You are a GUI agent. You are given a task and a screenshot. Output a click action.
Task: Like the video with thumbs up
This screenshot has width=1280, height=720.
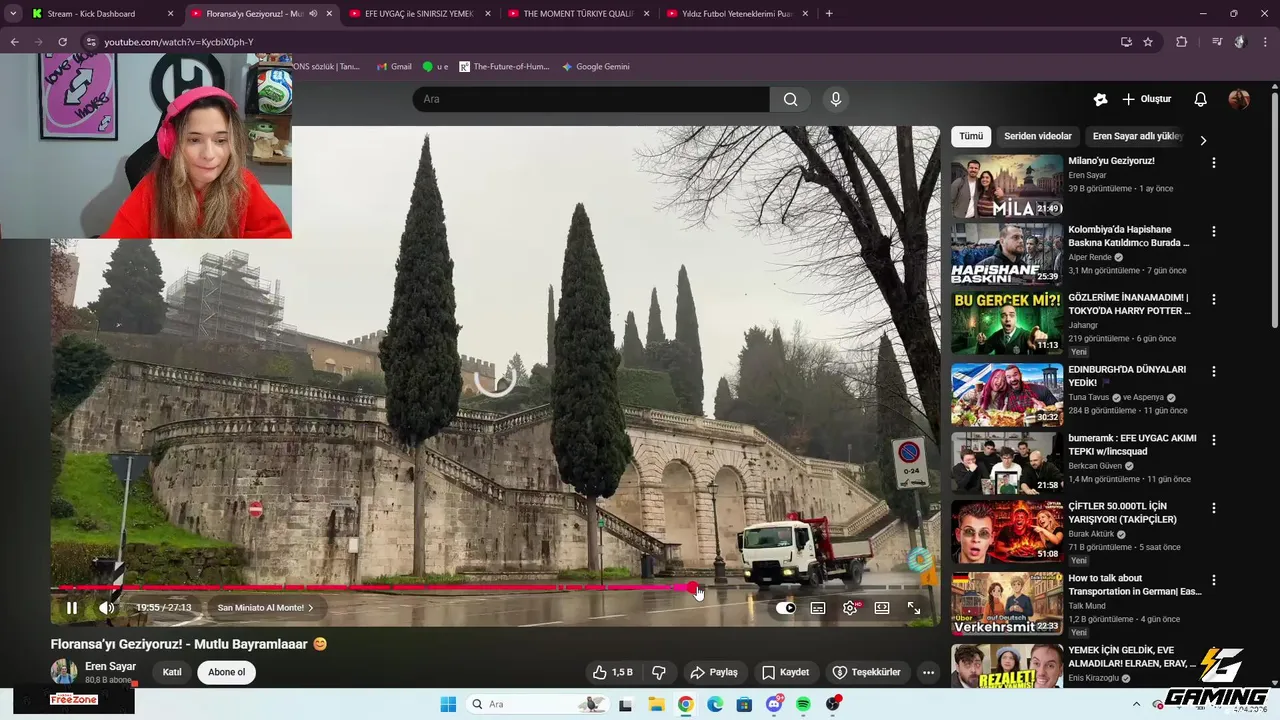pos(612,672)
